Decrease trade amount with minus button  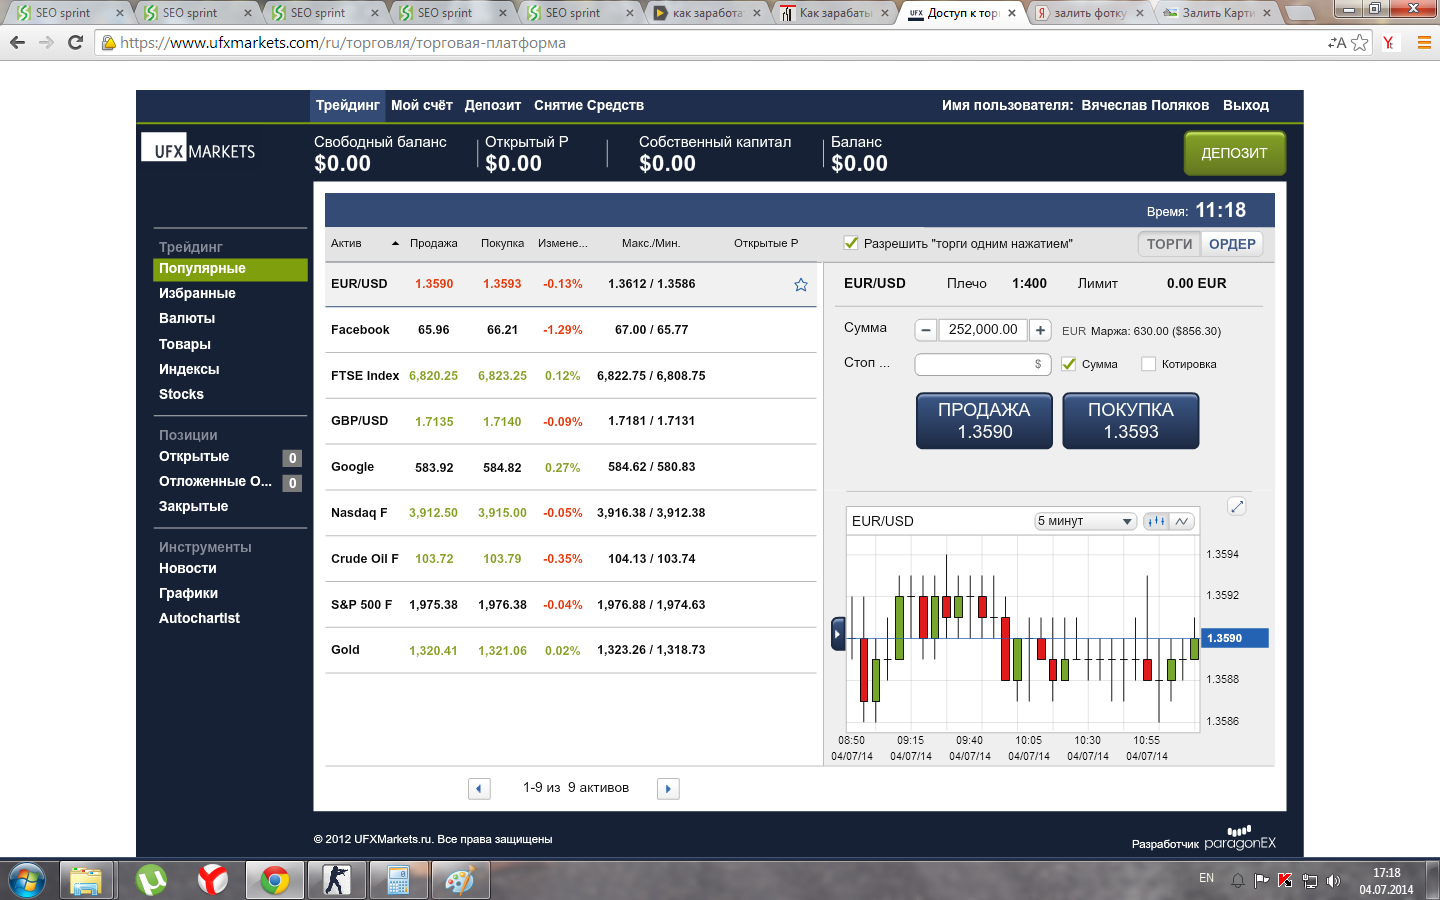[926, 330]
